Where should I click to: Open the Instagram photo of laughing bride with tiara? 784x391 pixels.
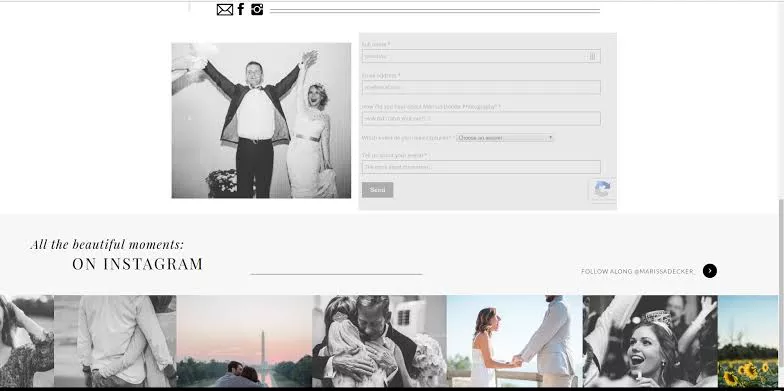point(650,341)
